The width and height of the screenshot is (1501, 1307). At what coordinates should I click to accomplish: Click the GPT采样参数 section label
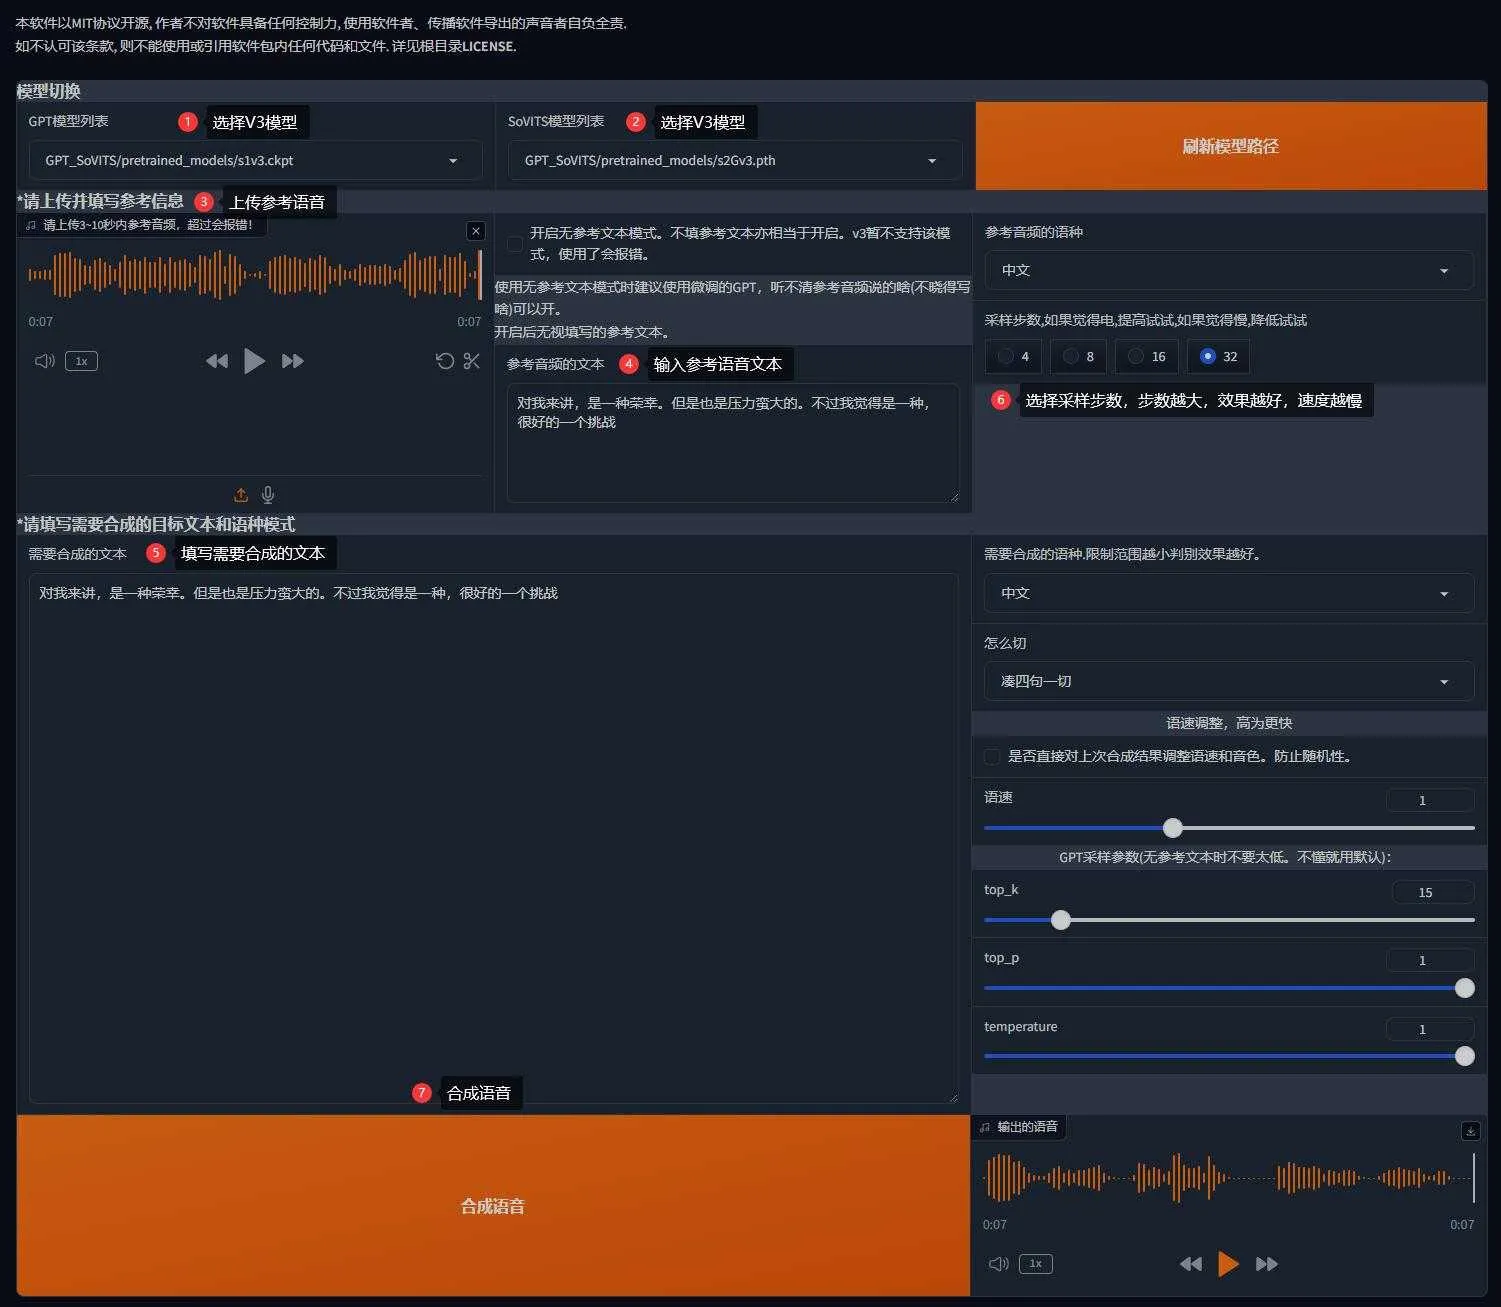pyautogui.click(x=1225, y=857)
